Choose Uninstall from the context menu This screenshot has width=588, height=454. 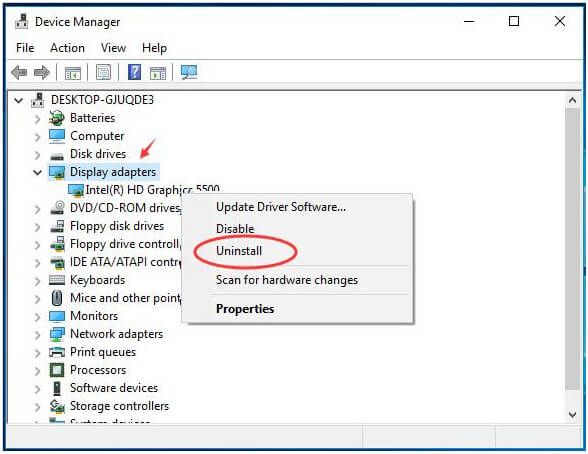(x=239, y=251)
